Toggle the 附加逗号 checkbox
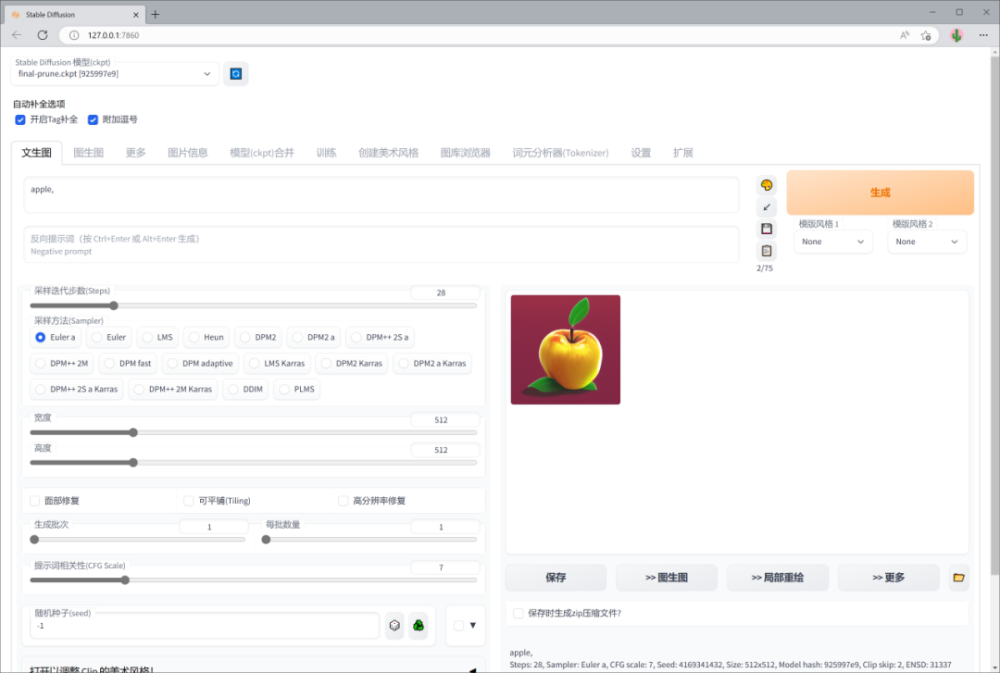This screenshot has width=1000, height=673. [x=93, y=119]
